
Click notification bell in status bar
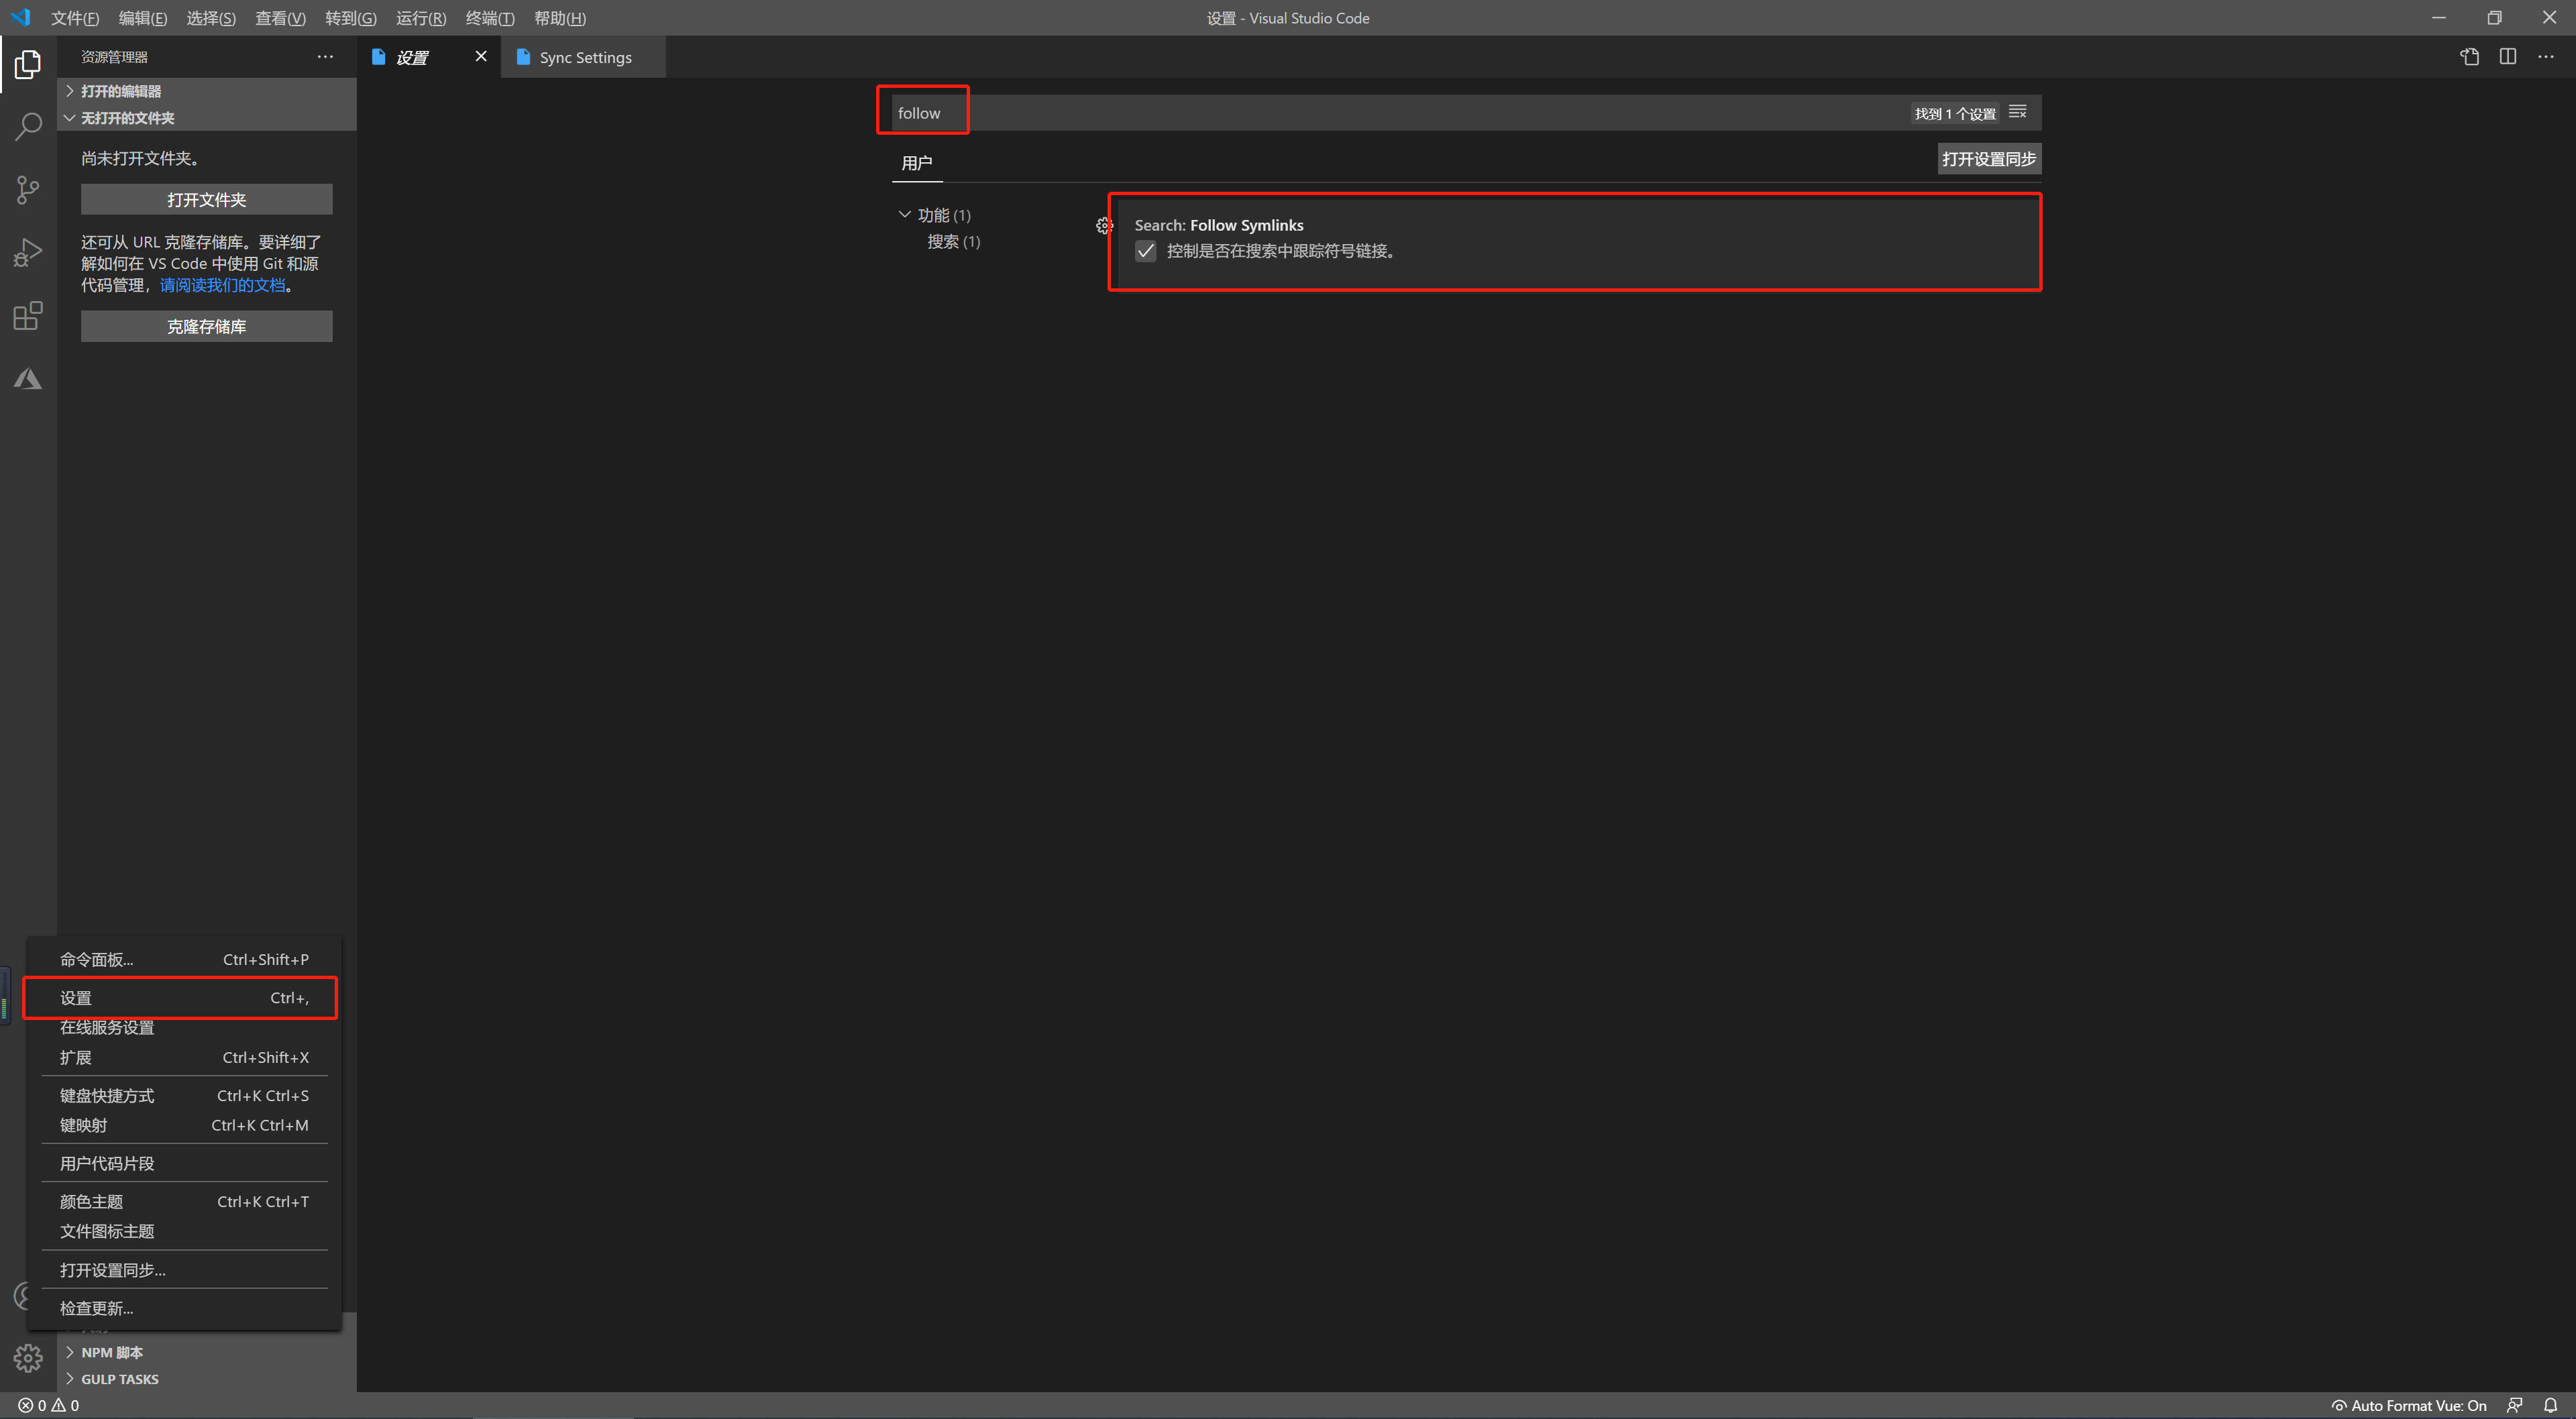(2550, 1405)
